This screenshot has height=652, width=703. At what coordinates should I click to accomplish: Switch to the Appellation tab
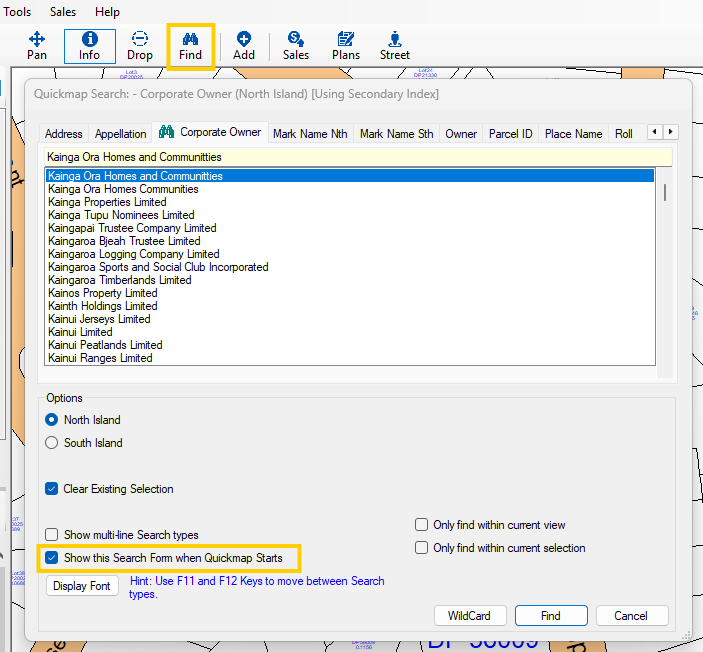click(x=120, y=134)
